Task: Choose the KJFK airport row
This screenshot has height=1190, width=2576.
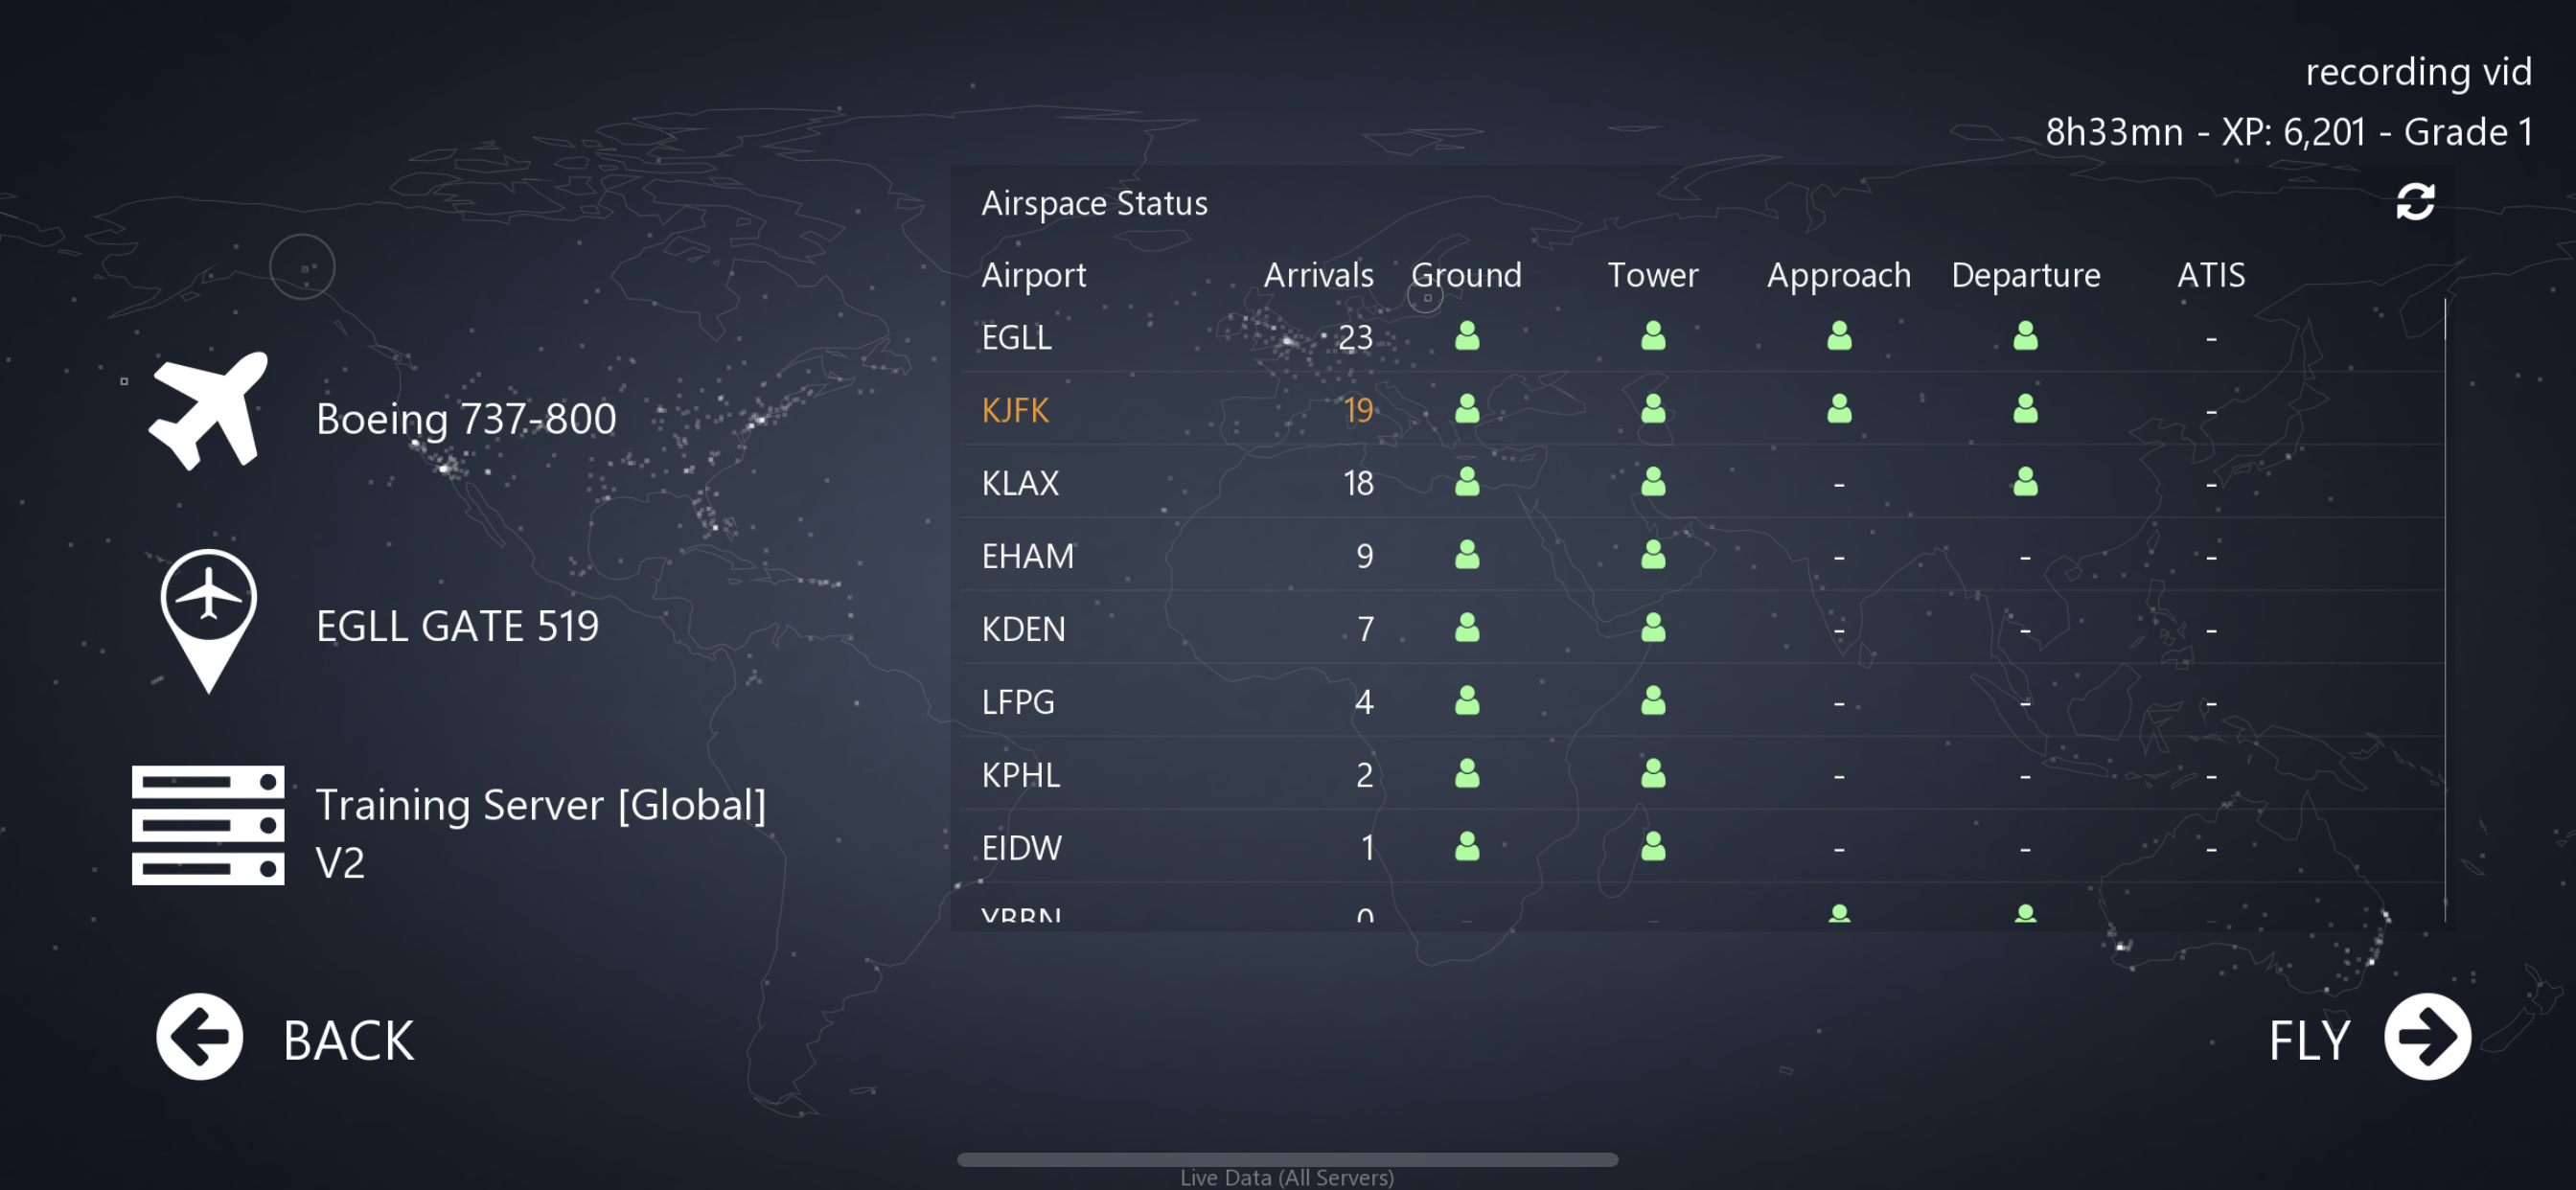Action: click(1016, 410)
